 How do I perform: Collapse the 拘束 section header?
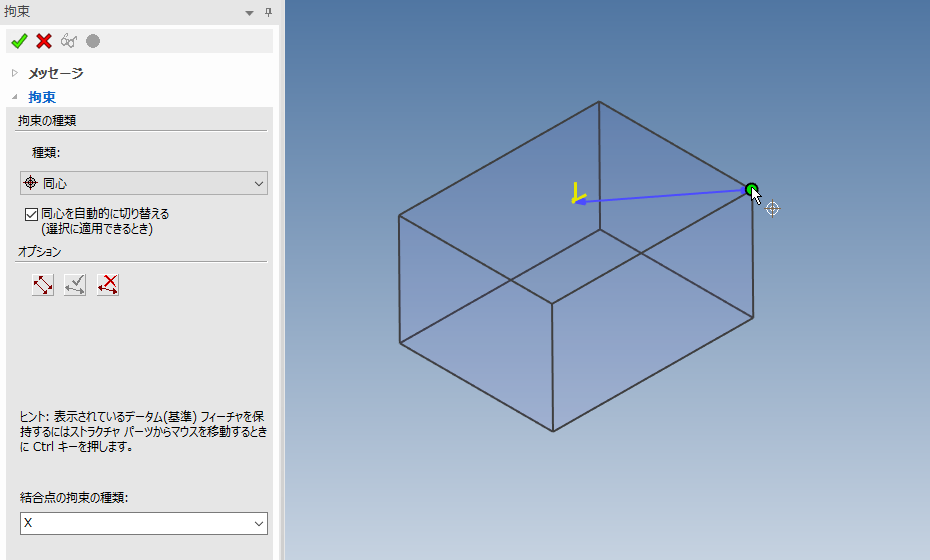(x=14, y=97)
